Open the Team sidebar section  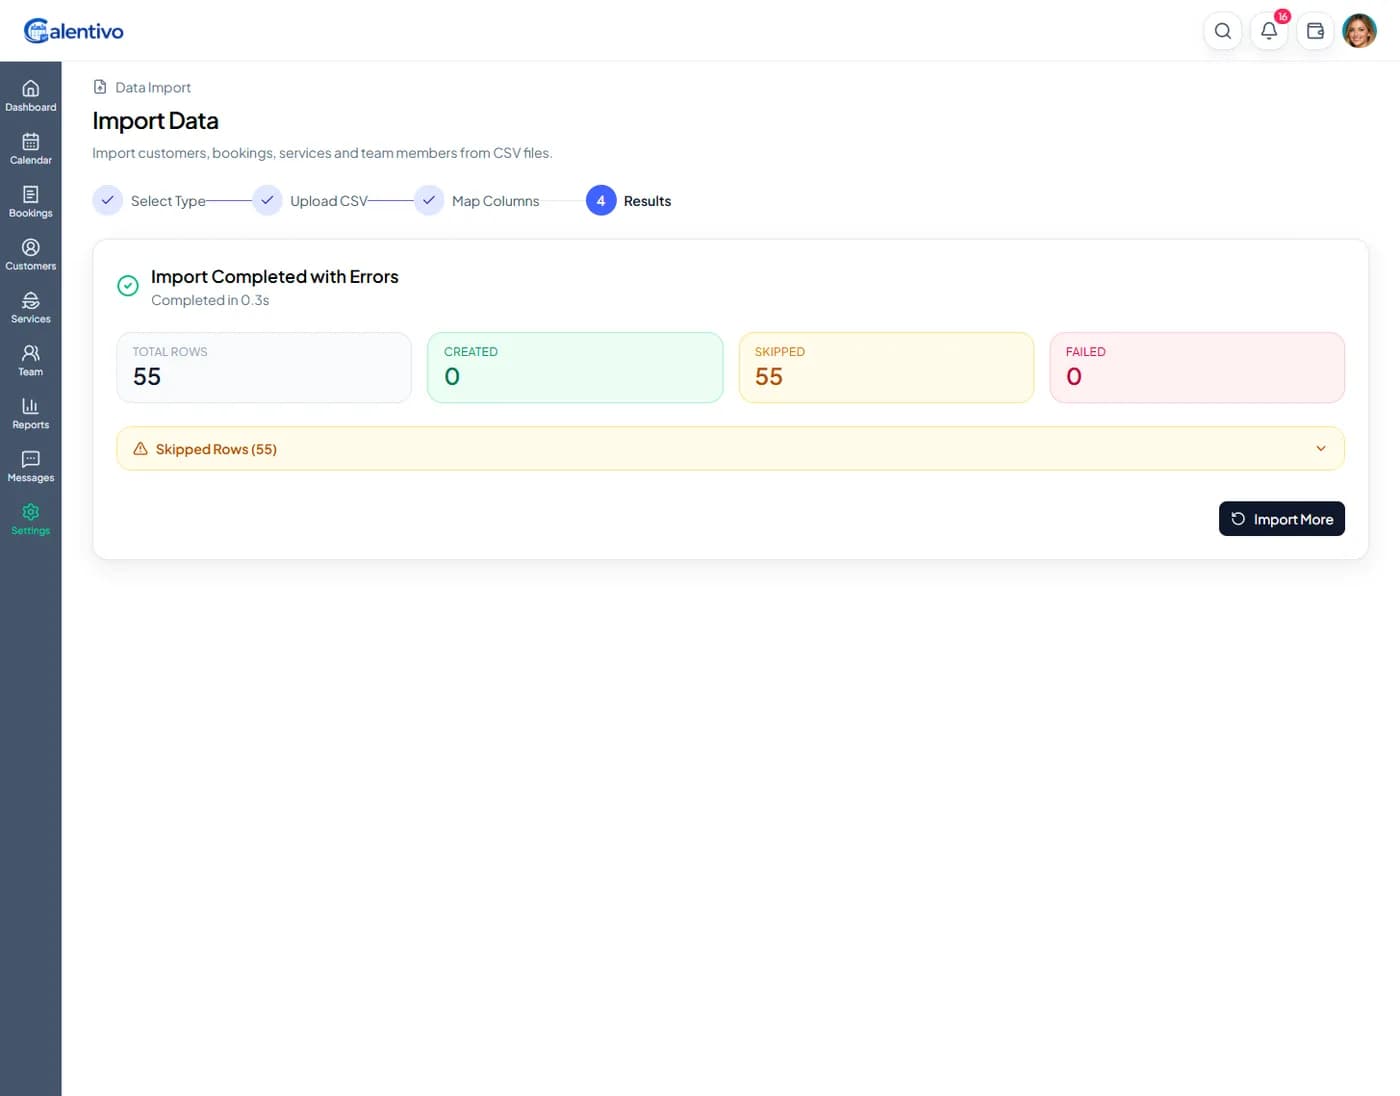(x=31, y=360)
